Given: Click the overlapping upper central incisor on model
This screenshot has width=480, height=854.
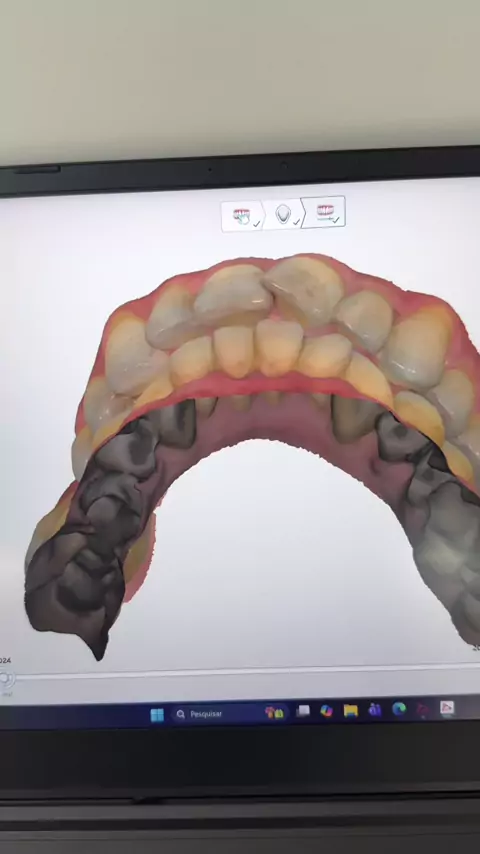Looking at the screenshot, I should tap(305, 289).
